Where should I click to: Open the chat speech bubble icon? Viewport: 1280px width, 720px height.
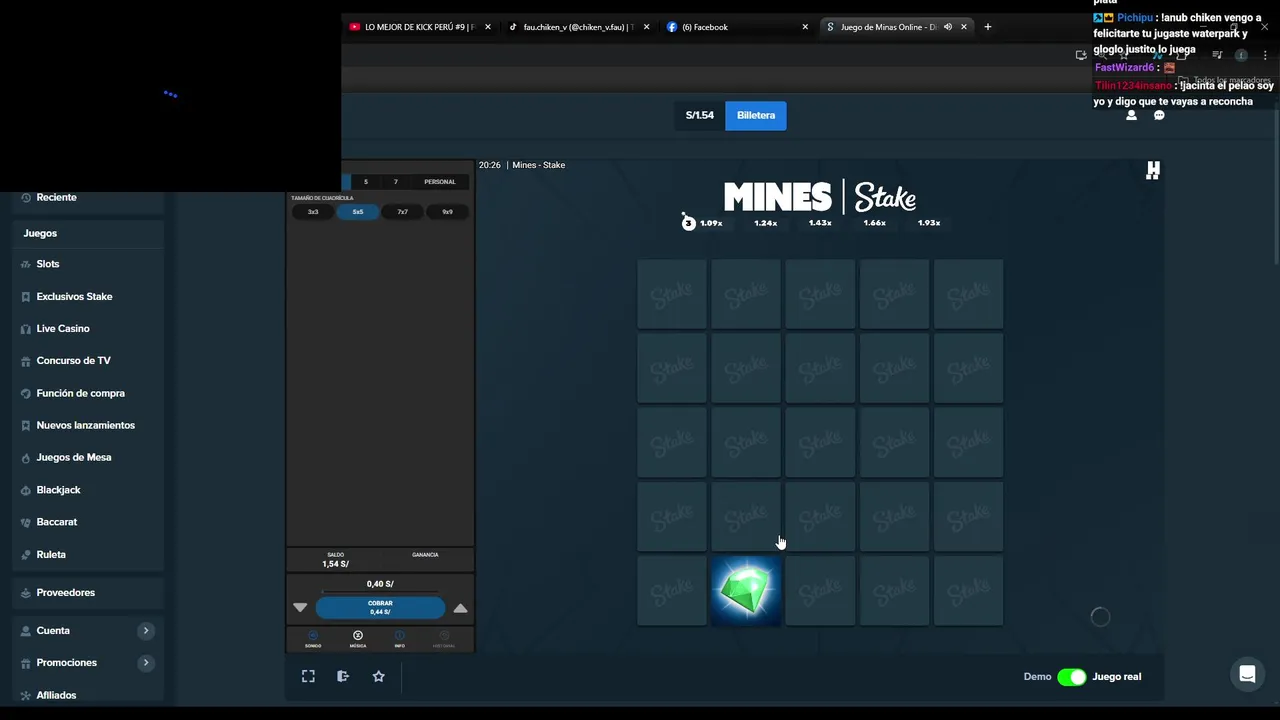(x=1159, y=115)
